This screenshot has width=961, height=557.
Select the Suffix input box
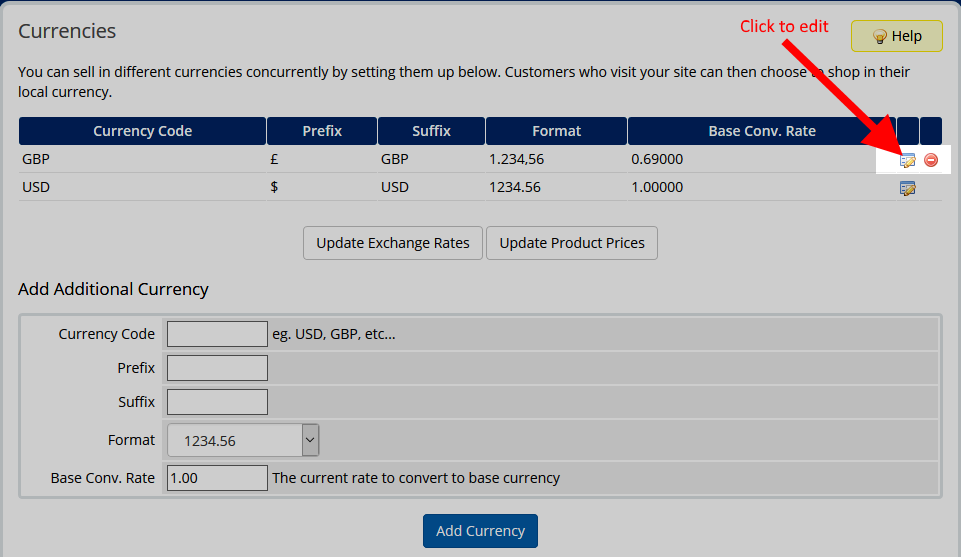pos(217,402)
